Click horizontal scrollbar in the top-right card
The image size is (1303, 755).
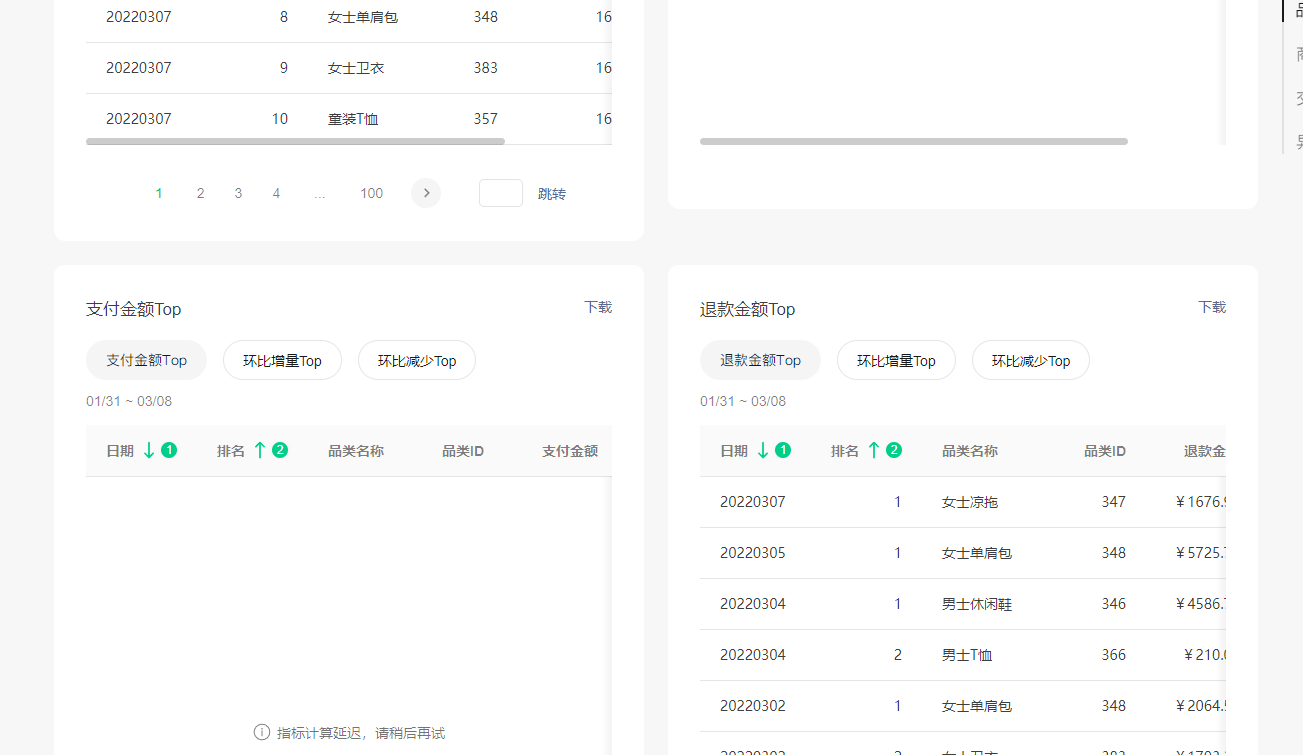914,141
